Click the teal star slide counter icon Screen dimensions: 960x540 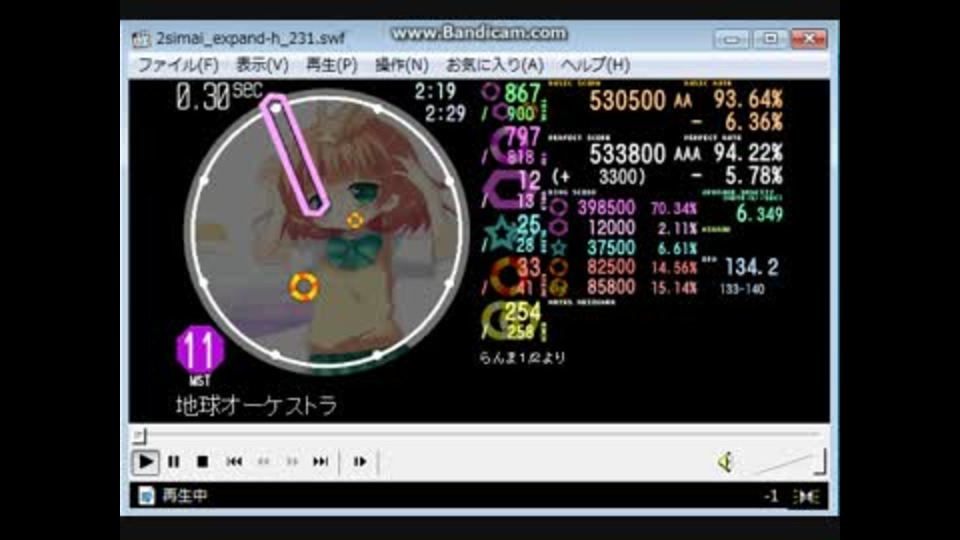[501, 233]
